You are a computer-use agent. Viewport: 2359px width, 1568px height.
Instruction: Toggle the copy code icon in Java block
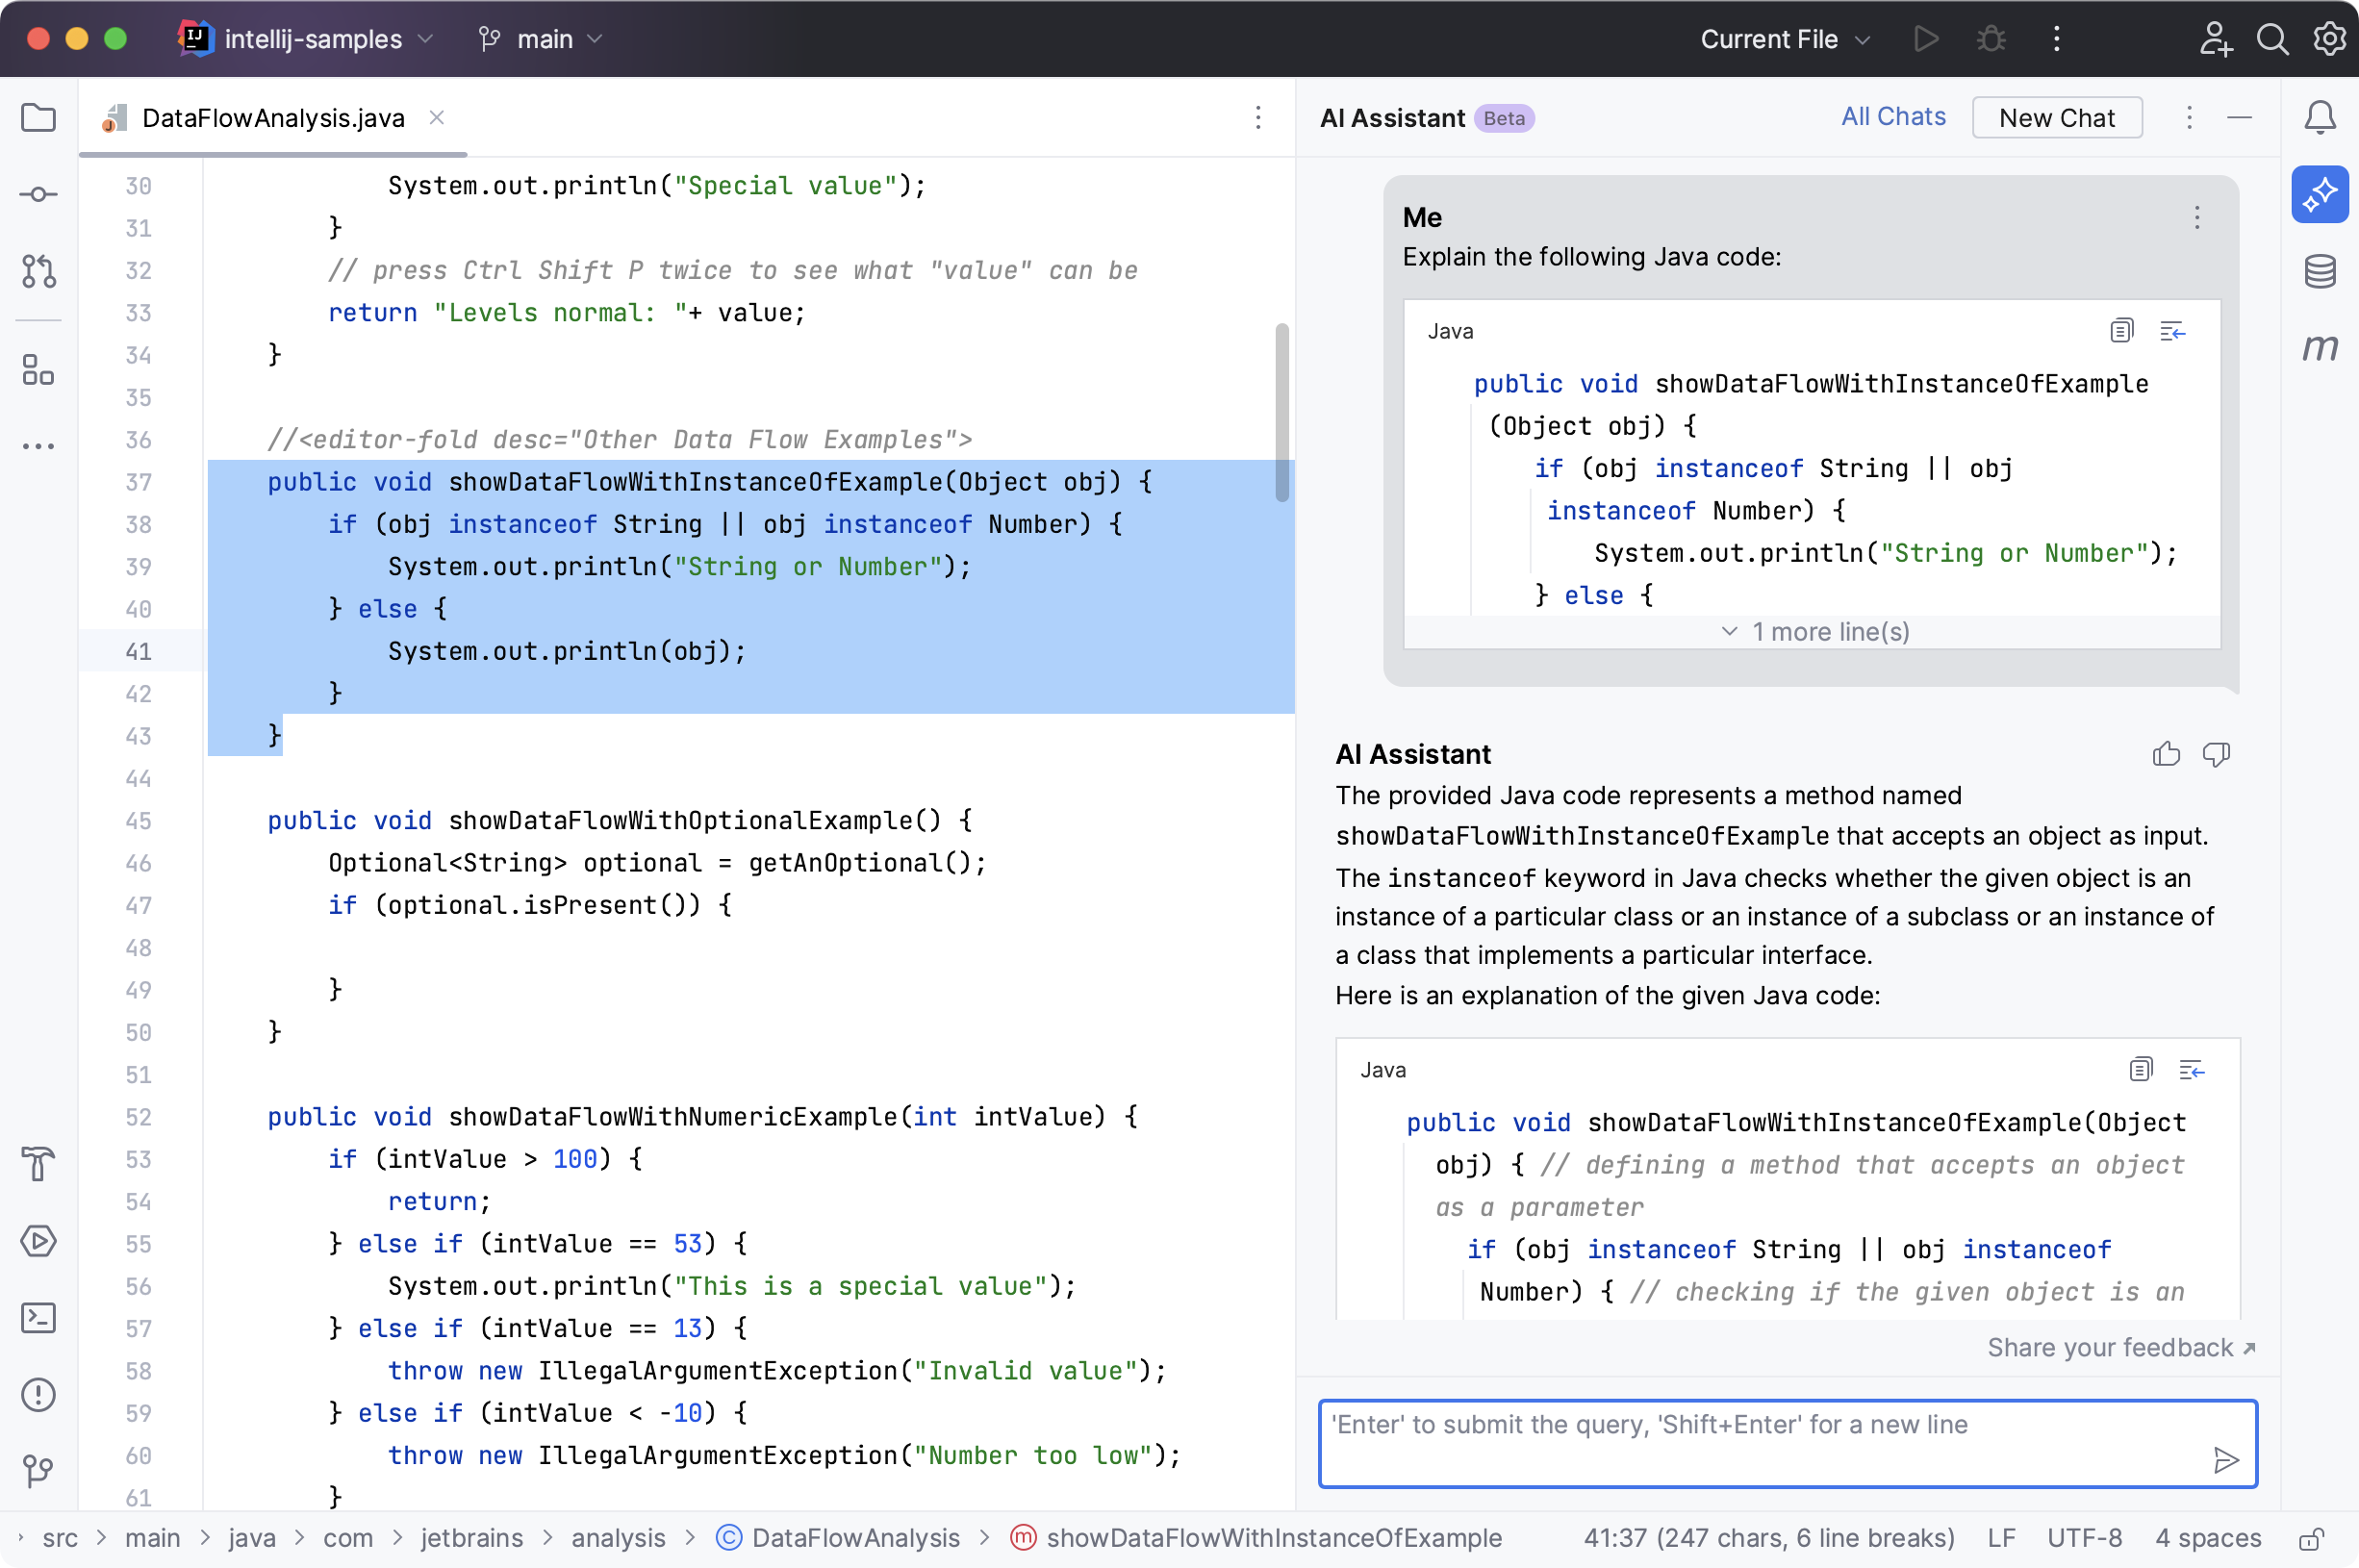pos(2122,331)
